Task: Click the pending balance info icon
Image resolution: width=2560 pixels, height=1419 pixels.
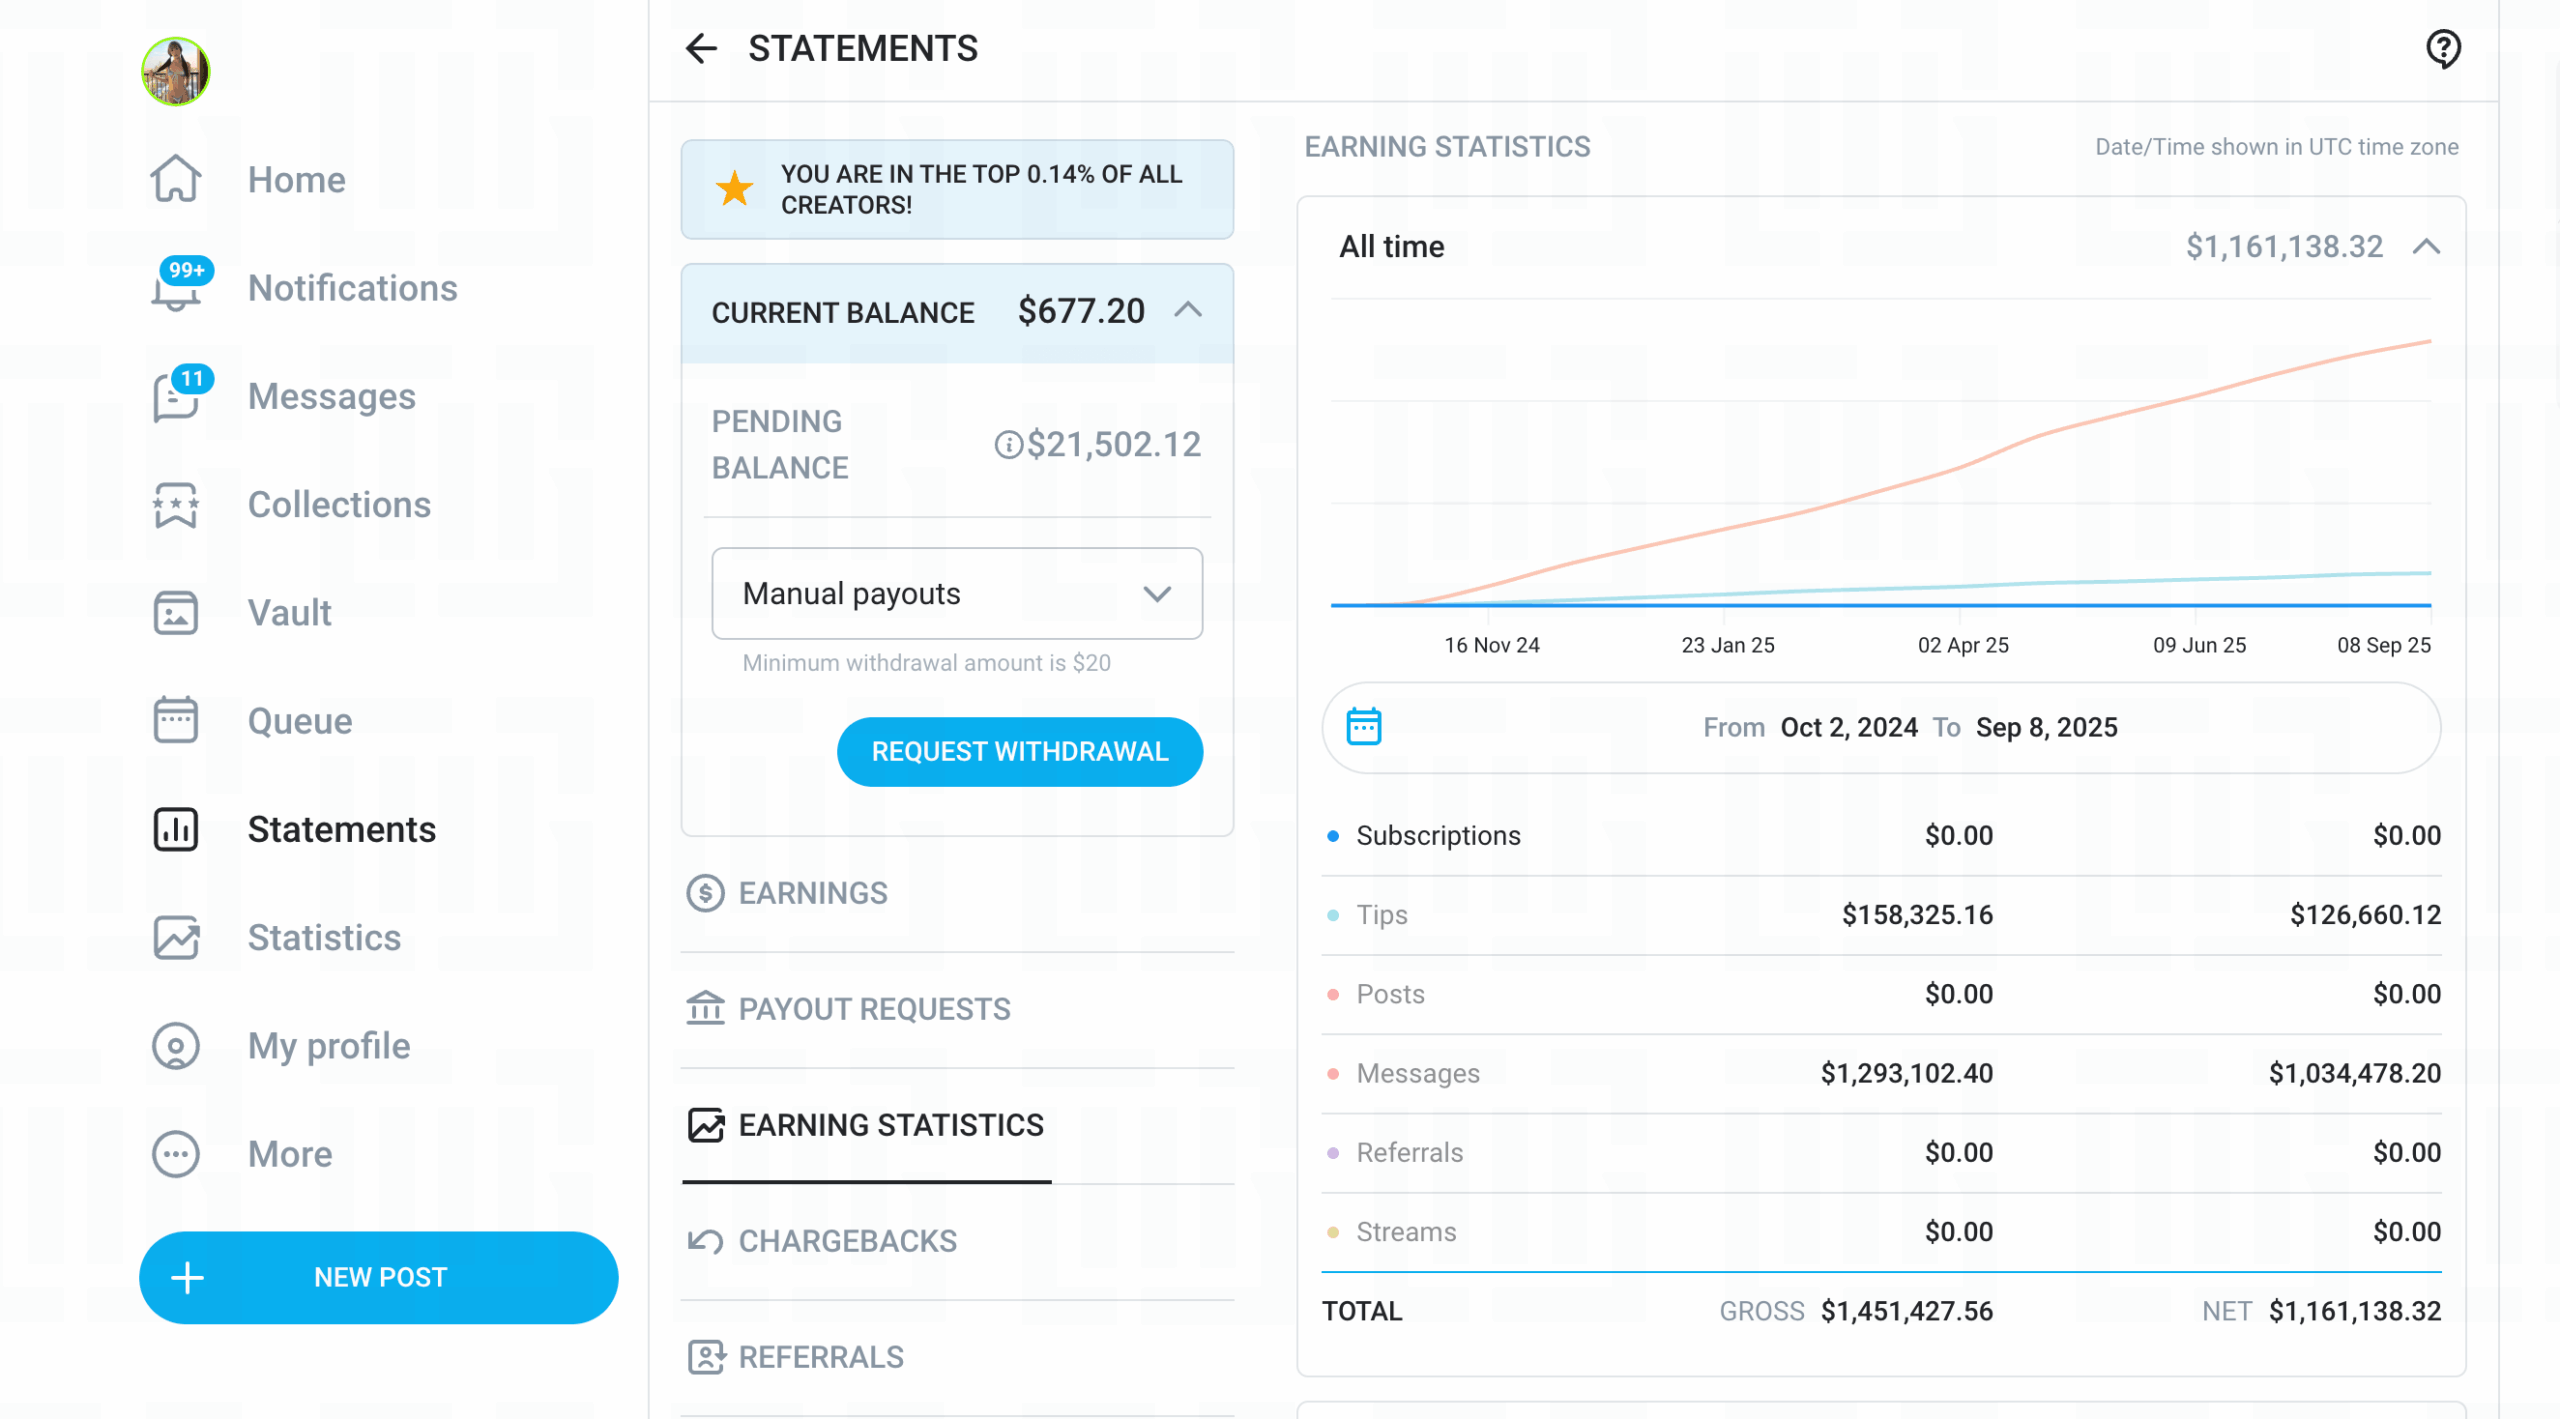Action: click(x=1007, y=444)
